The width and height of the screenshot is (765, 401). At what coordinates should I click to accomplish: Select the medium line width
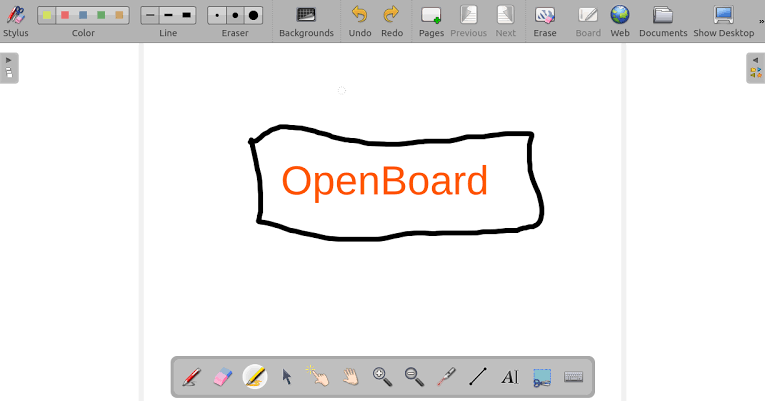point(168,16)
